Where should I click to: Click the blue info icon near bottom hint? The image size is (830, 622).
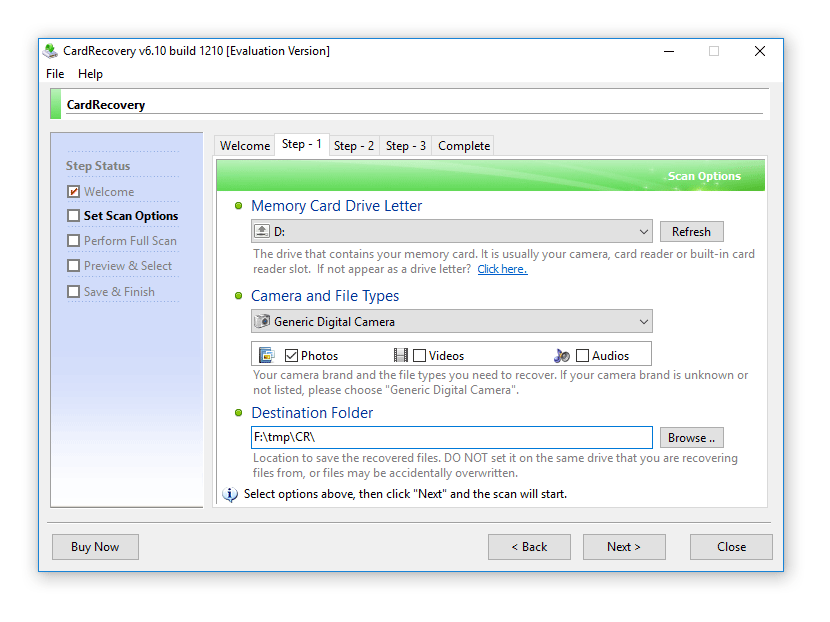pyautogui.click(x=230, y=494)
